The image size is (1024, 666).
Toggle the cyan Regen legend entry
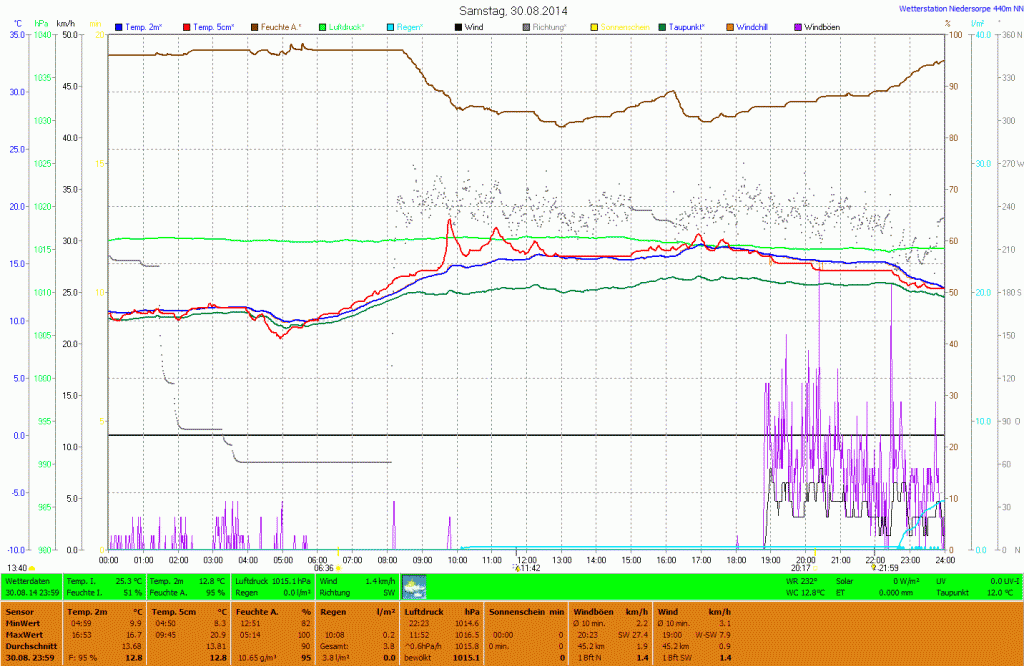click(x=406, y=26)
